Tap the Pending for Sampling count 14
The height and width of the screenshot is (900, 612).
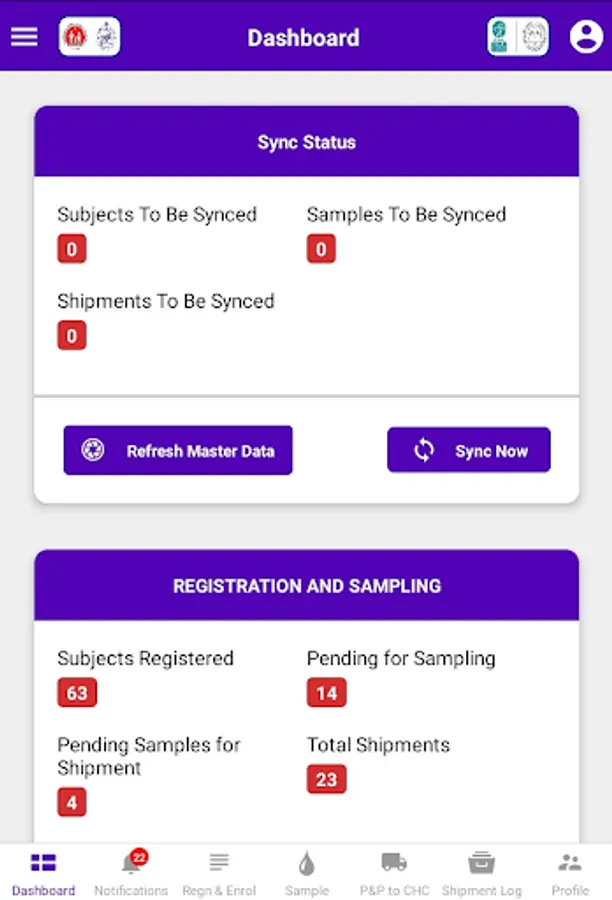(x=326, y=692)
